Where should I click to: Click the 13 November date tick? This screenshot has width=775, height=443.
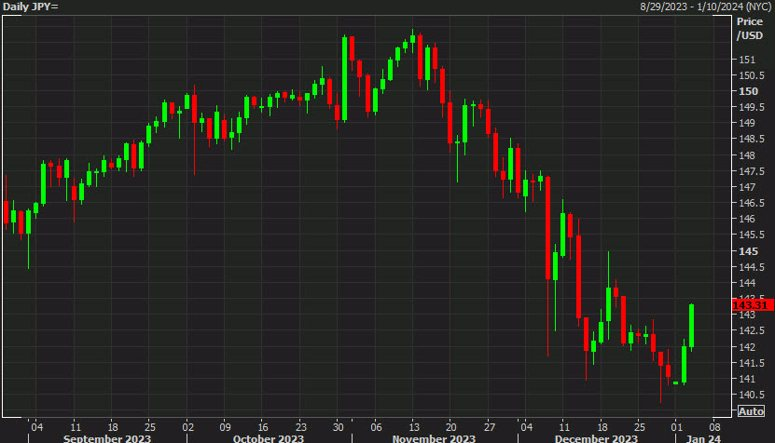coord(414,427)
